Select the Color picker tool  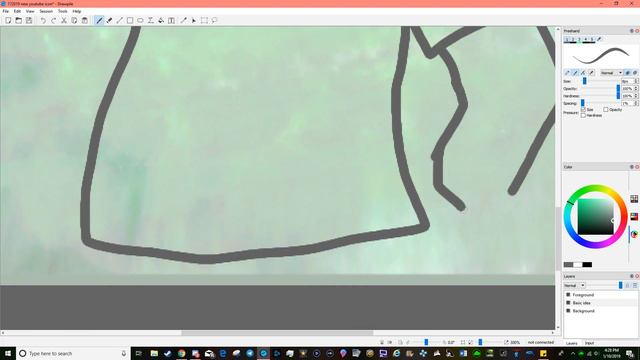(x=184, y=20)
